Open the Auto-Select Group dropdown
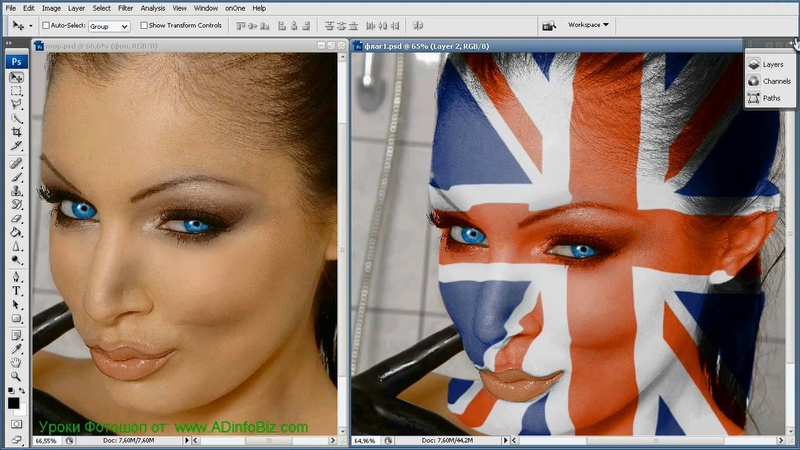800x450 pixels. 109,26
